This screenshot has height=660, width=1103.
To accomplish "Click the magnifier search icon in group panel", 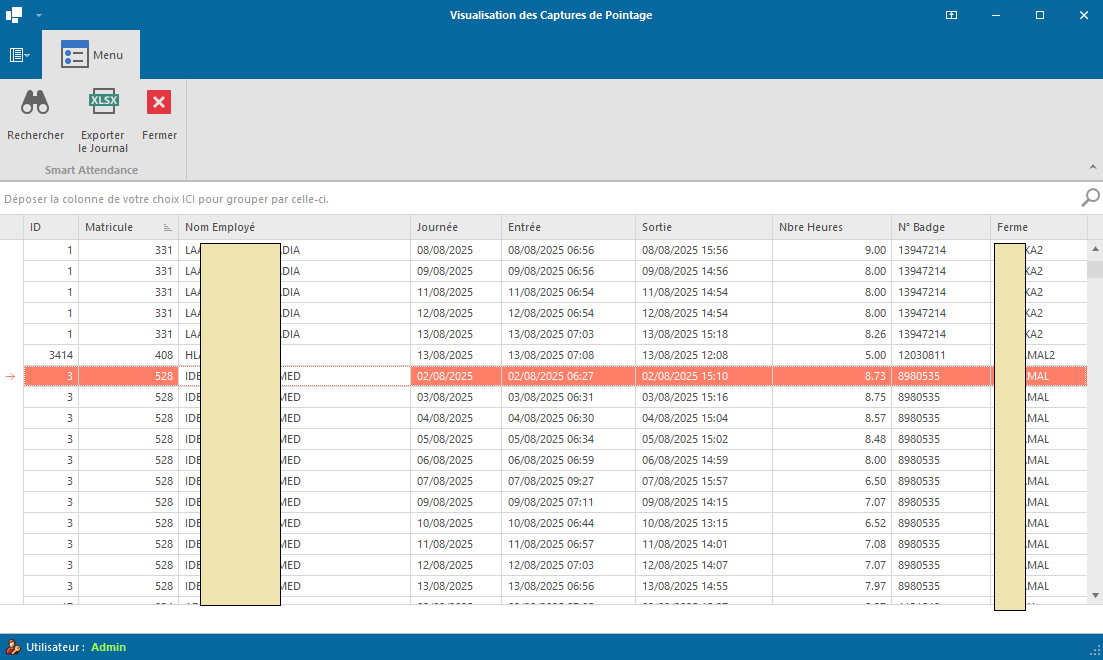I will pyautogui.click(x=1090, y=198).
